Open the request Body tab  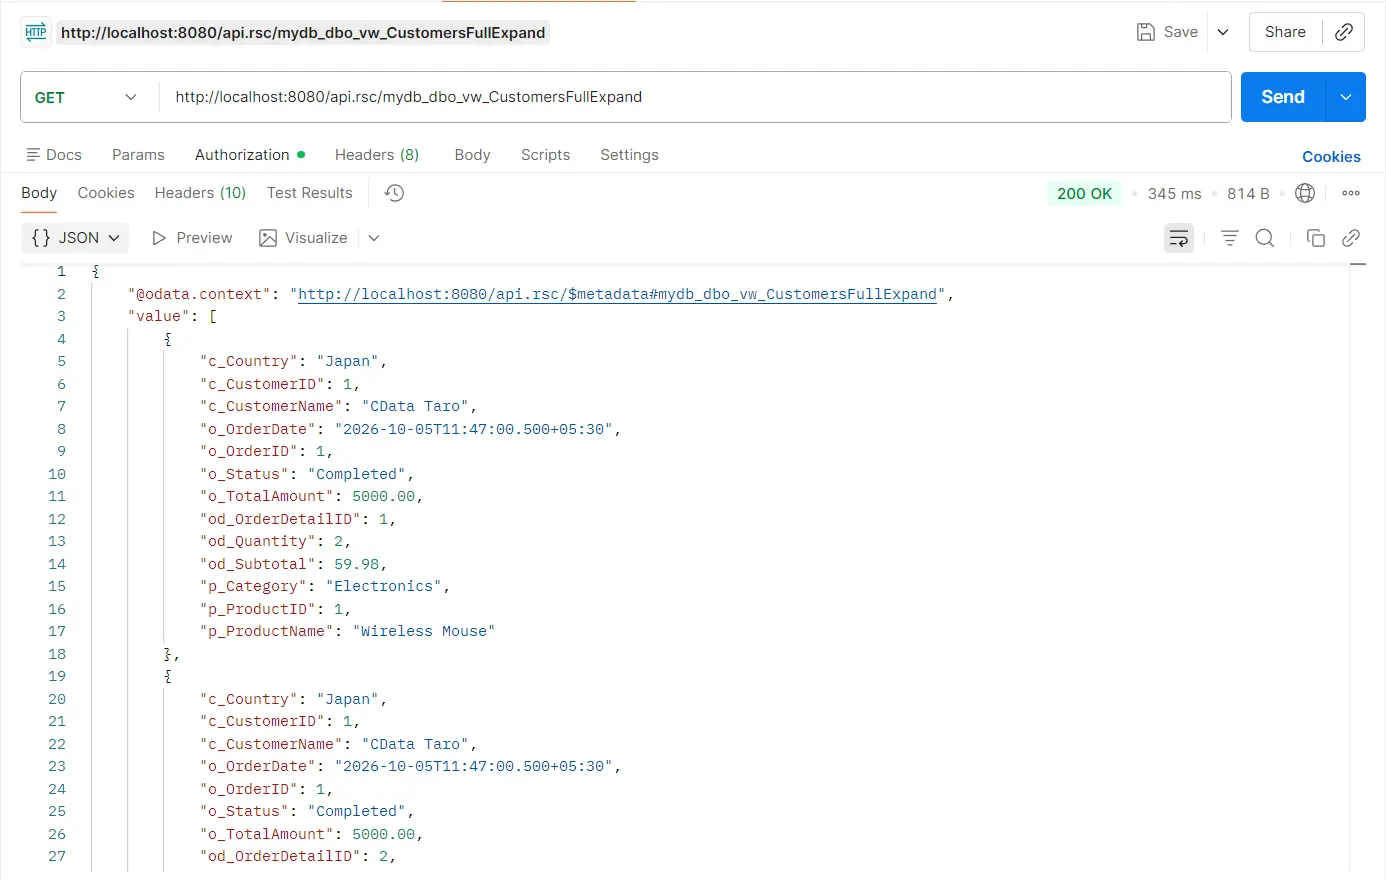(x=472, y=155)
